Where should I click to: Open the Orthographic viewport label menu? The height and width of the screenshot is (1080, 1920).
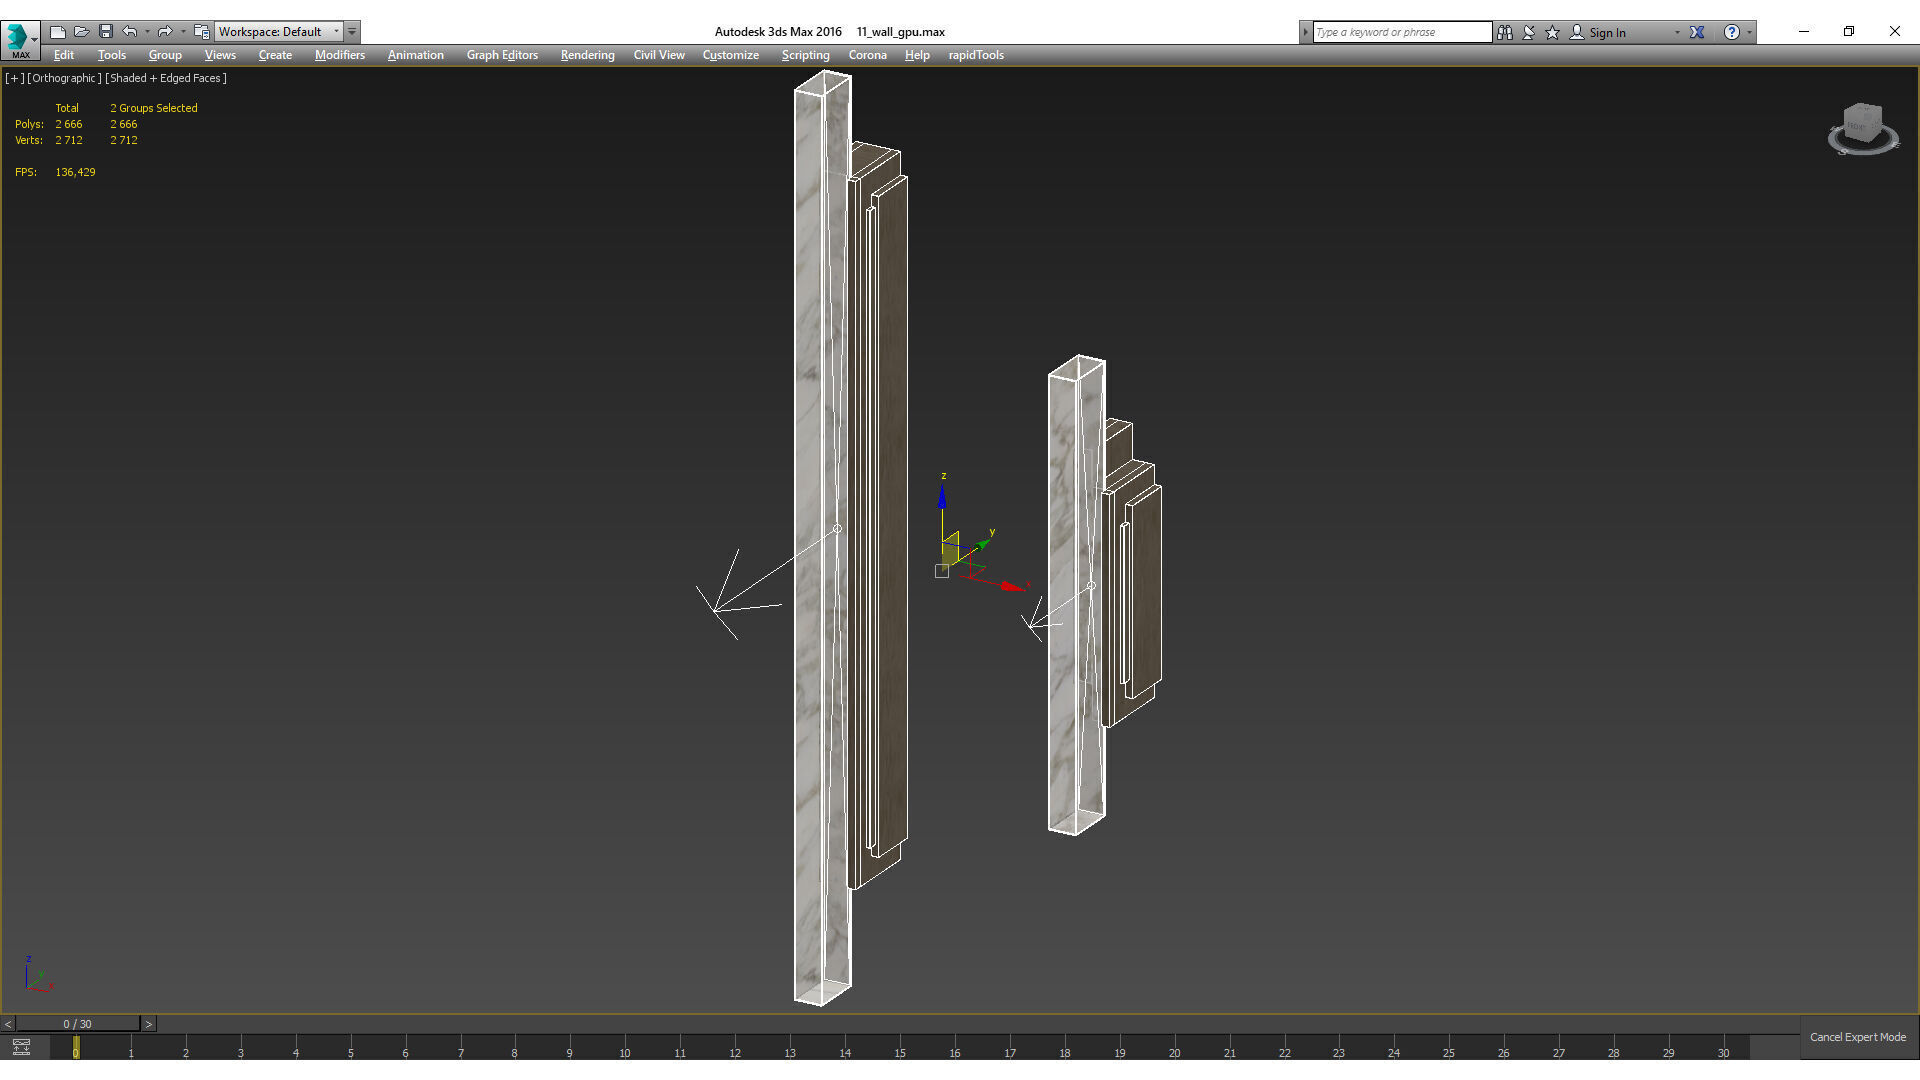[64, 78]
